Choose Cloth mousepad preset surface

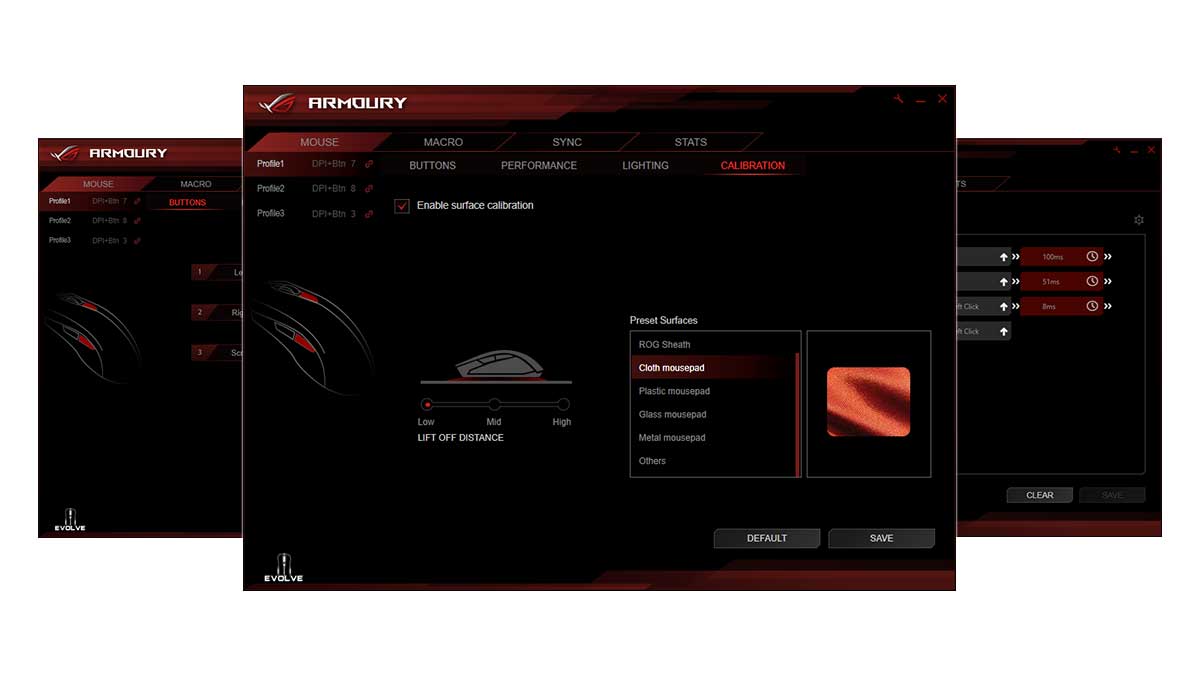[x=713, y=368]
